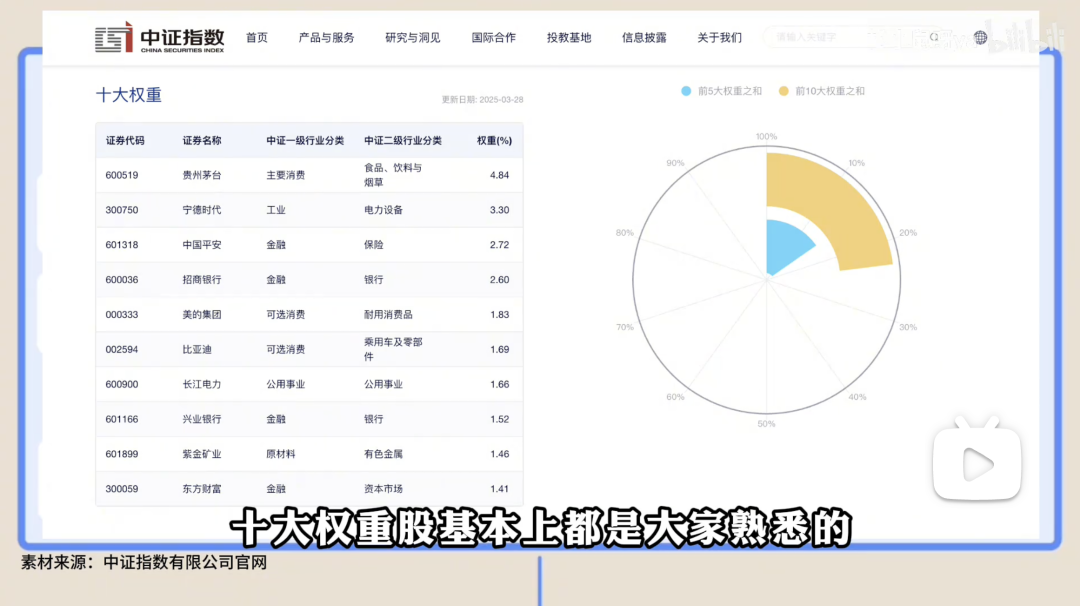The height and width of the screenshot is (606, 1080).
Task: Select the 兴业银行 name cell
Action: [x=202, y=419]
